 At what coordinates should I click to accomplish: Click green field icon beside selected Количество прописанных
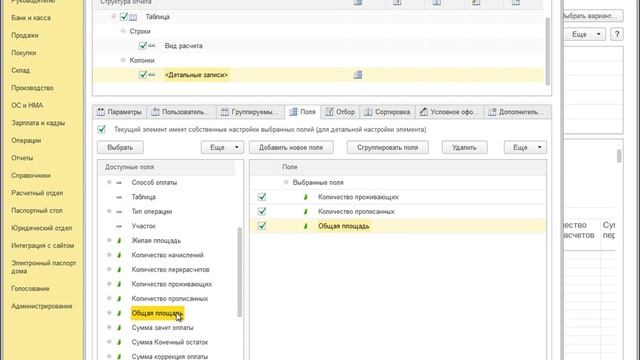pyautogui.click(x=305, y=212)
